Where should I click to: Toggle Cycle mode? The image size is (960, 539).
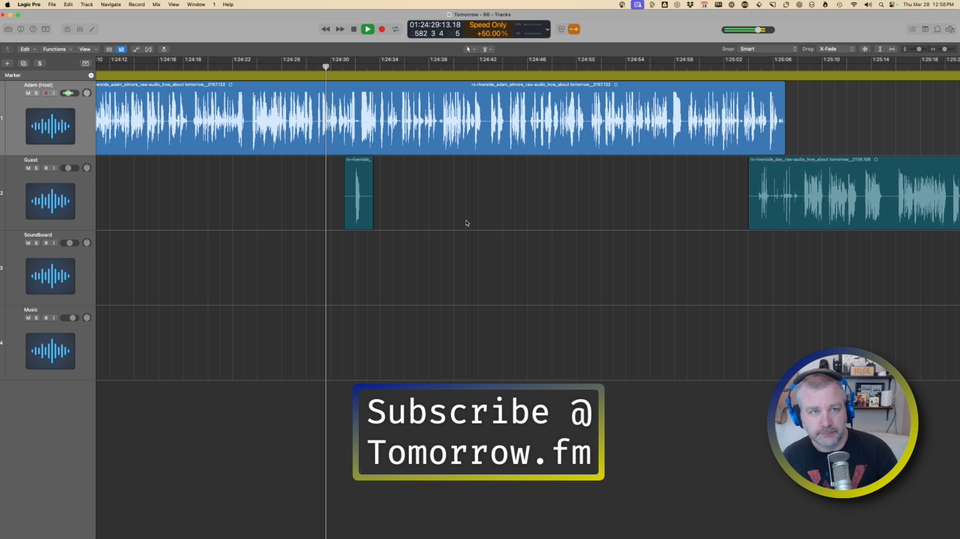click(x=396, y=29)
